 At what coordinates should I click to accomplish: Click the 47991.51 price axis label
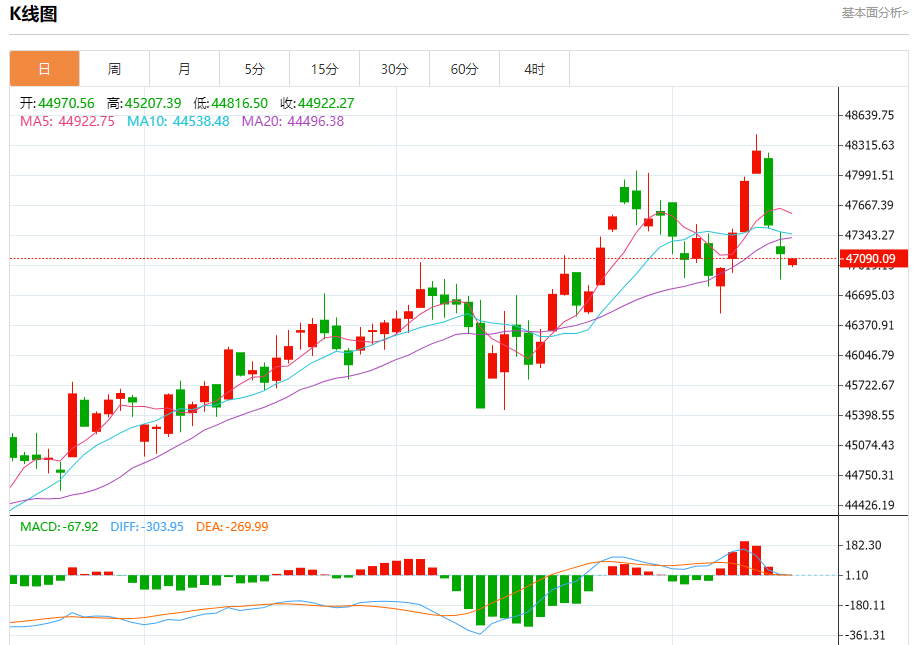coord(870,175)
